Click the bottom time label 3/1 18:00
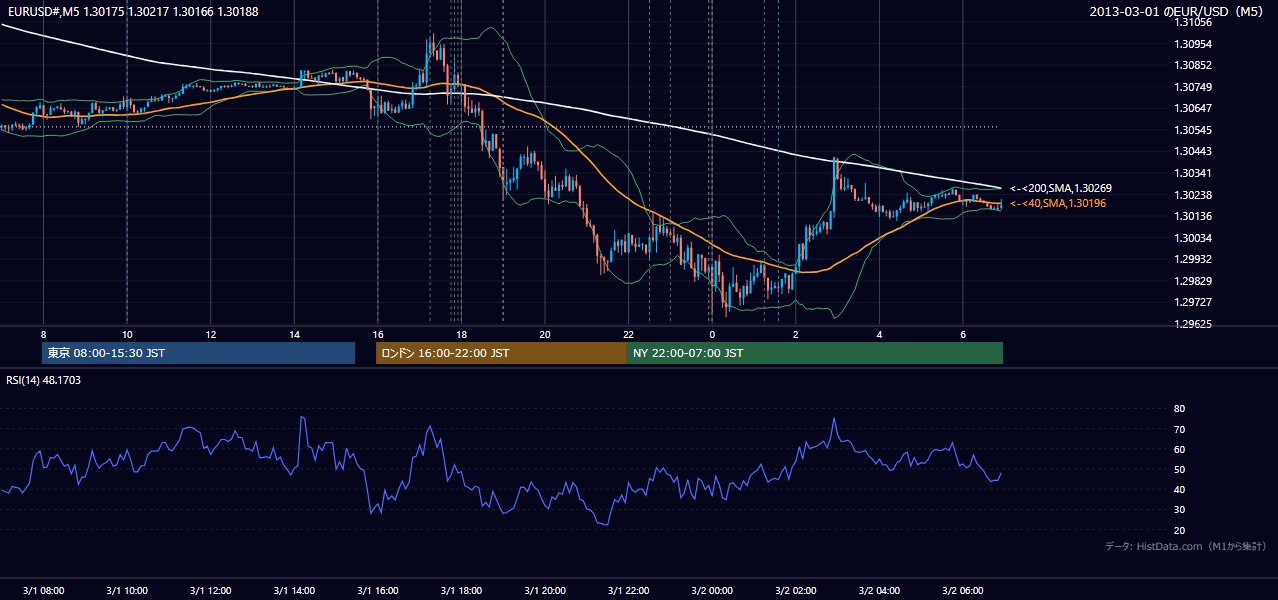 point(461,591)
